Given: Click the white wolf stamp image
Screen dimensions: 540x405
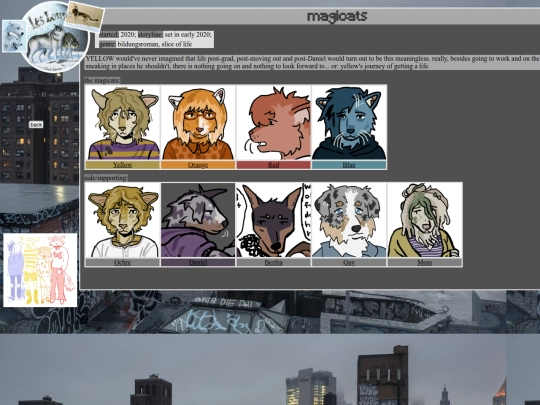Looking at the screenshot, I should (14, 36).
